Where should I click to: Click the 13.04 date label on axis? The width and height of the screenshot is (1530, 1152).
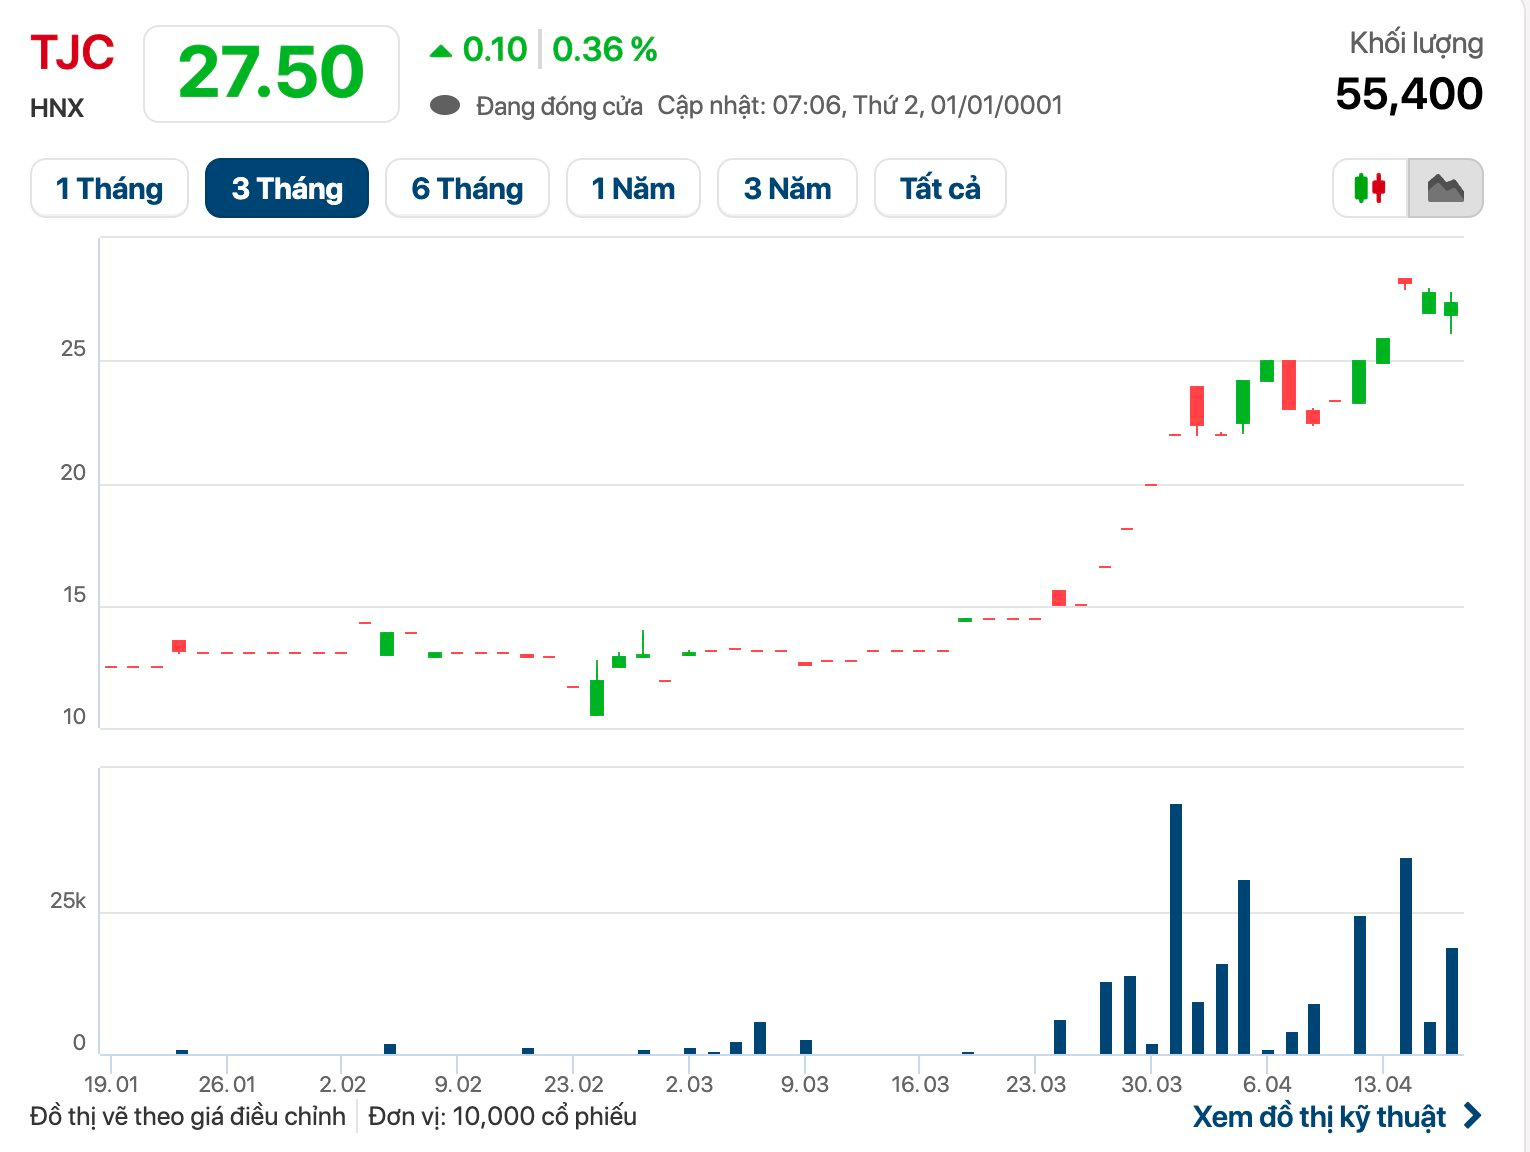[x=1382, y=1084]
